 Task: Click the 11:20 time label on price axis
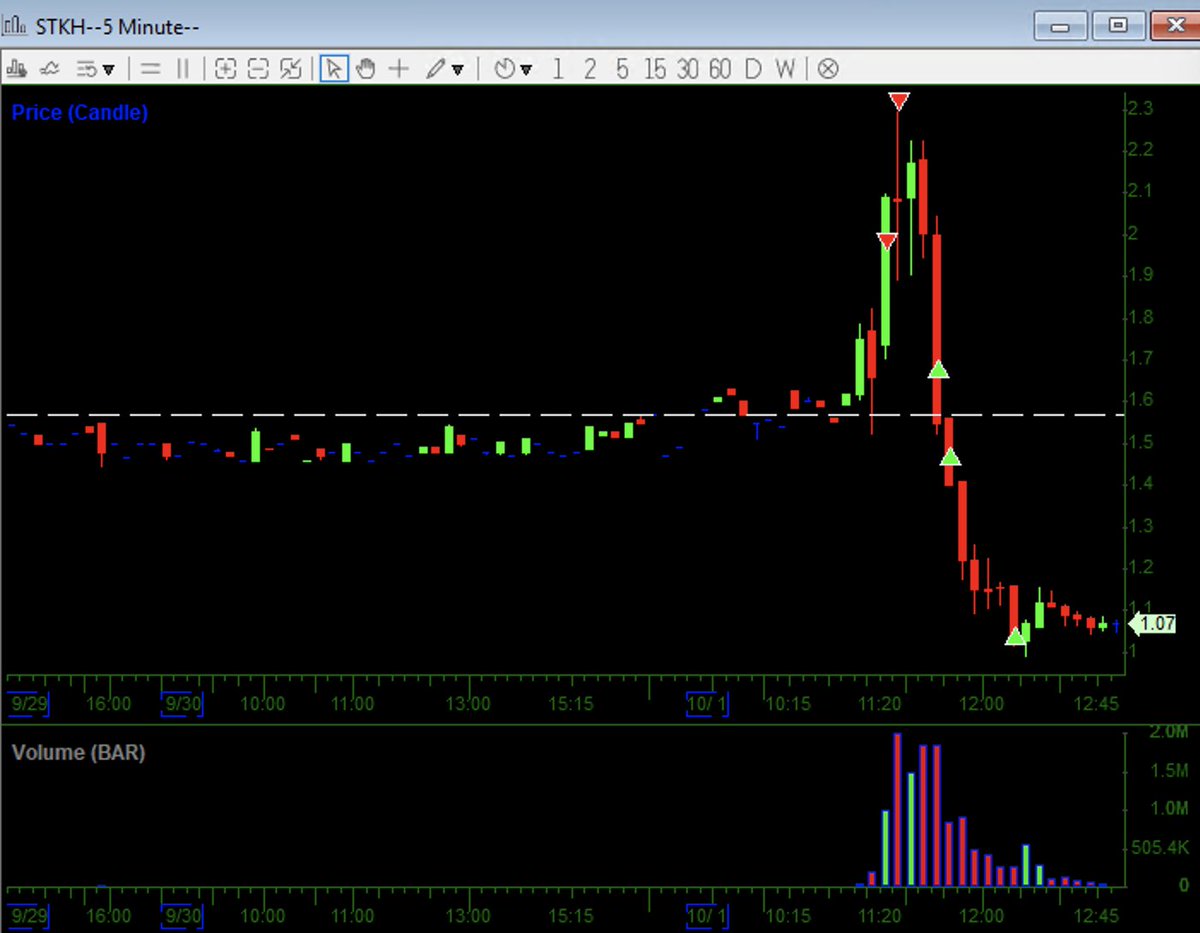[x=879, y=704]
